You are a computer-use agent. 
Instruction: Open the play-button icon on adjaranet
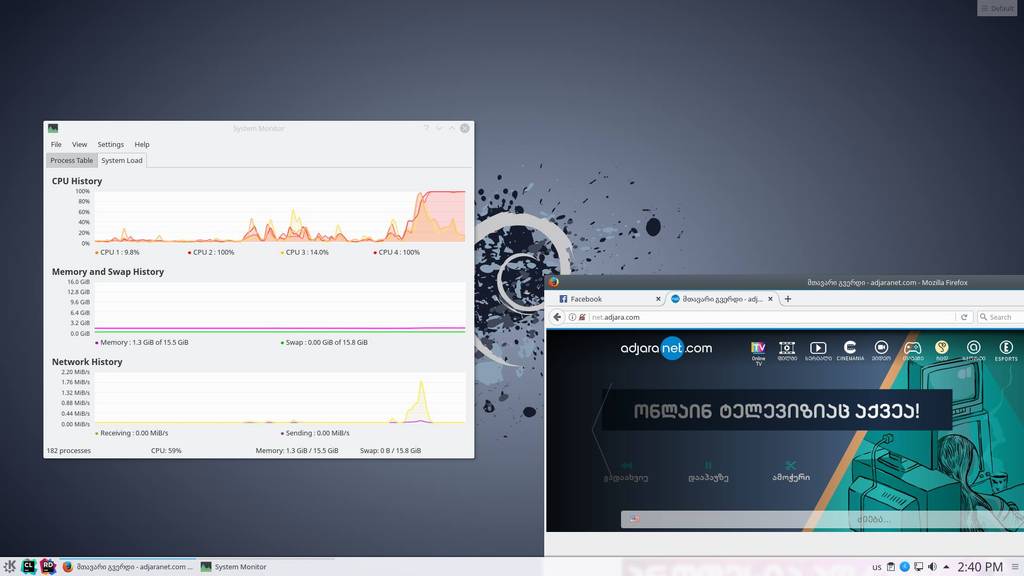pyautogui.click(x=818, y=351)
